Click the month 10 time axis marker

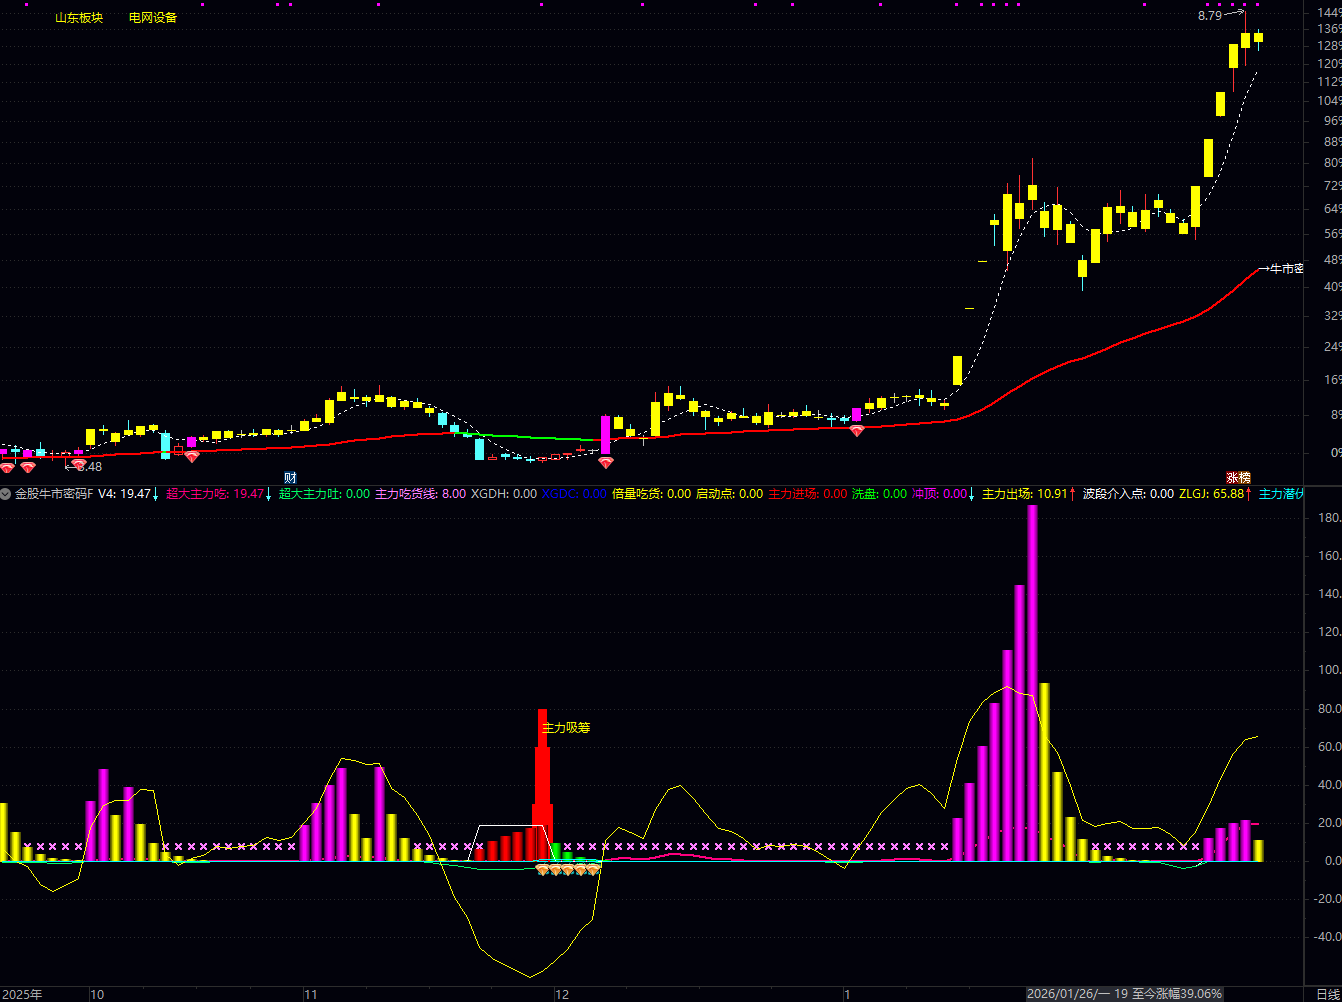click(97, 994)
